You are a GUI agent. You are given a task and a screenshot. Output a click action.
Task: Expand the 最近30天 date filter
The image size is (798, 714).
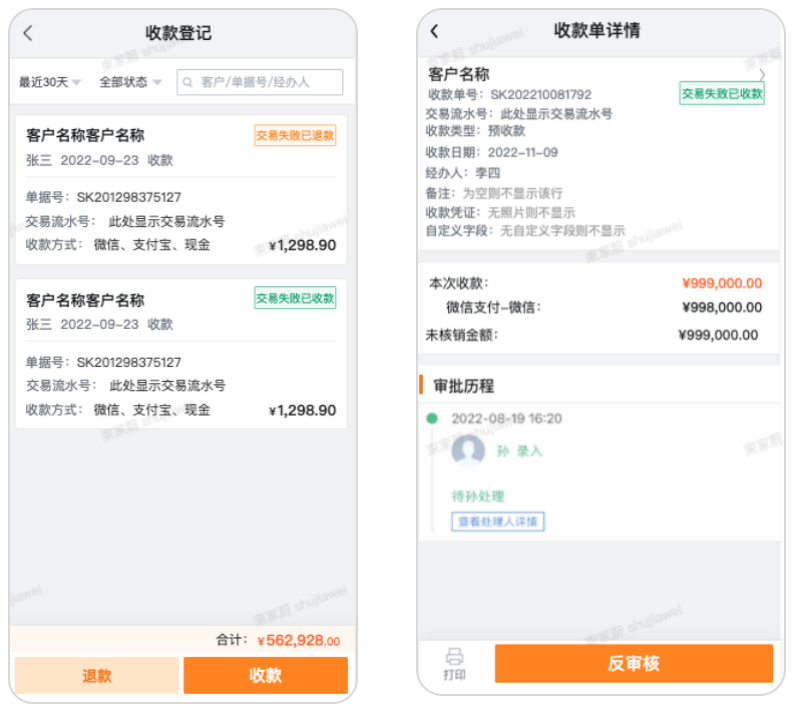pyautogui.click(x=49, y=82)
